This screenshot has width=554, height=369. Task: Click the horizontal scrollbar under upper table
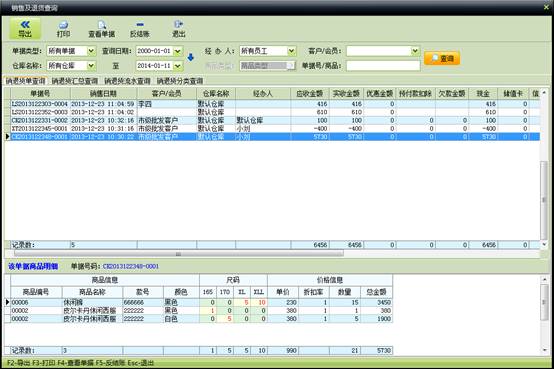[178, 254]
